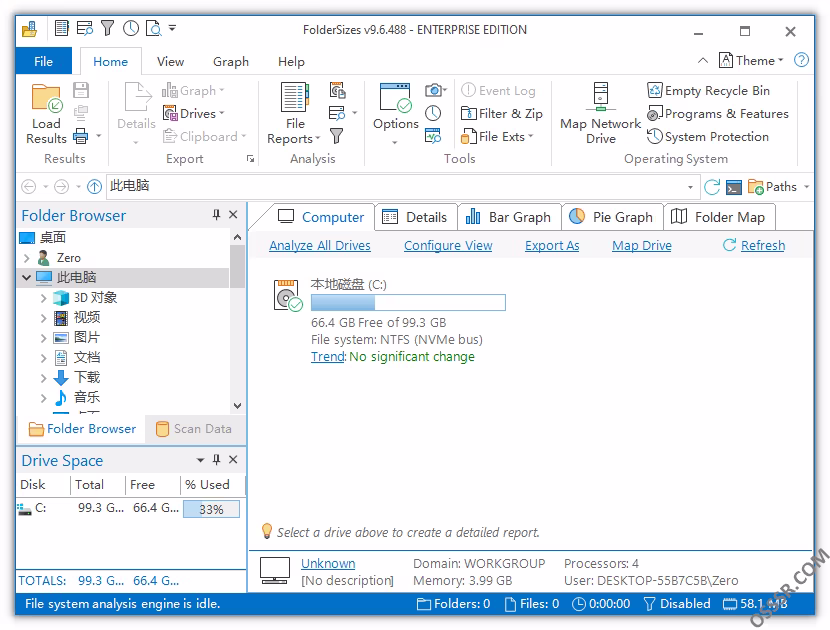
Task: Click the duplicate files icon in Analysis group
Action: (x=337, y=91)
